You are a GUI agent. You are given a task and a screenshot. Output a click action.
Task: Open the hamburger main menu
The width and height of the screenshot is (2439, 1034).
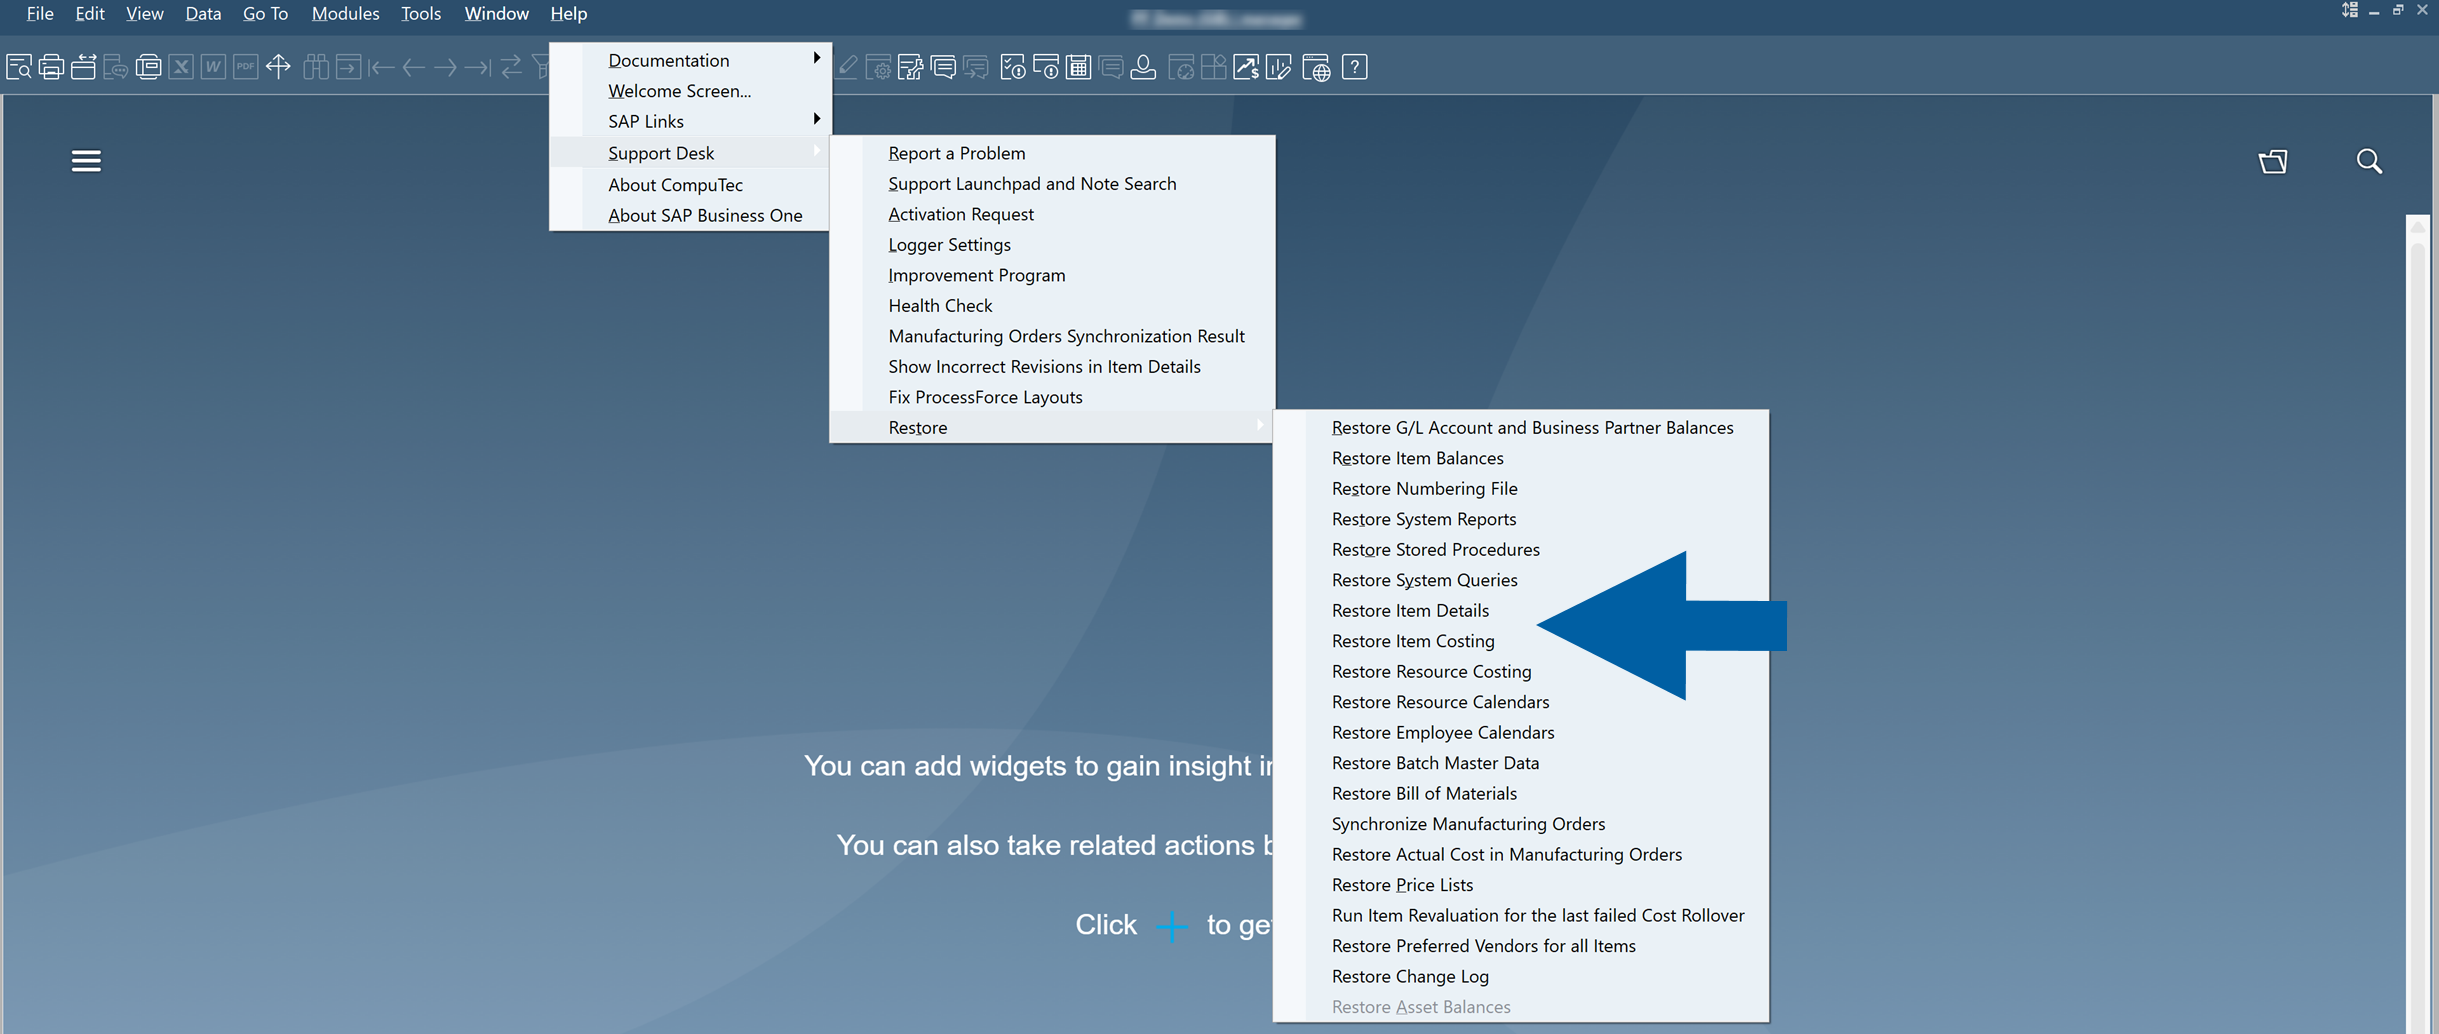point(86,161)
